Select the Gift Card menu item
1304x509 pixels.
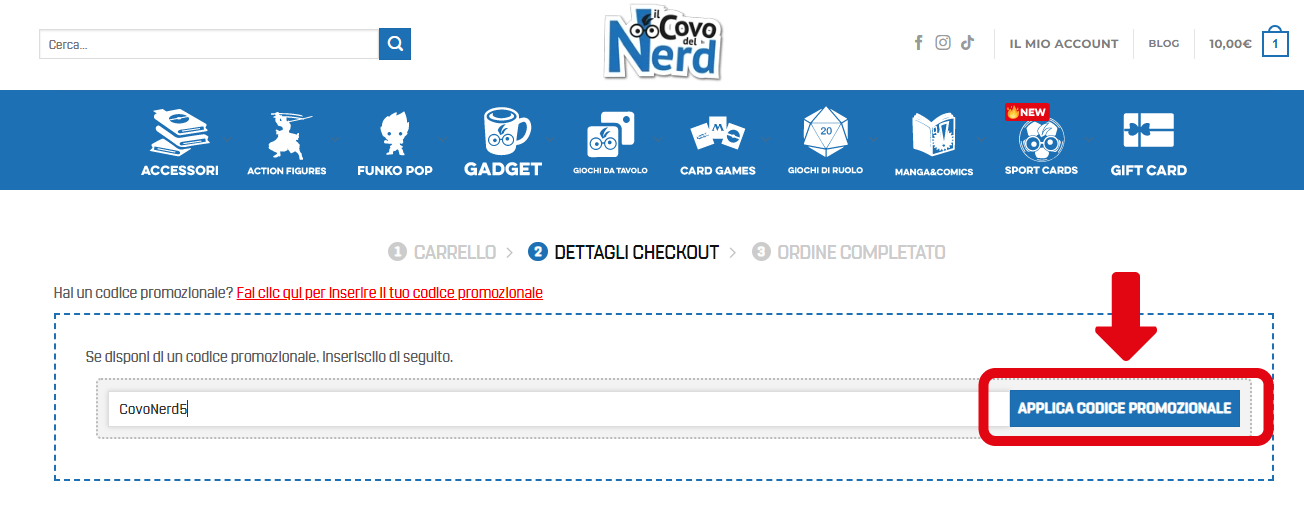(x=1148, y=142)
